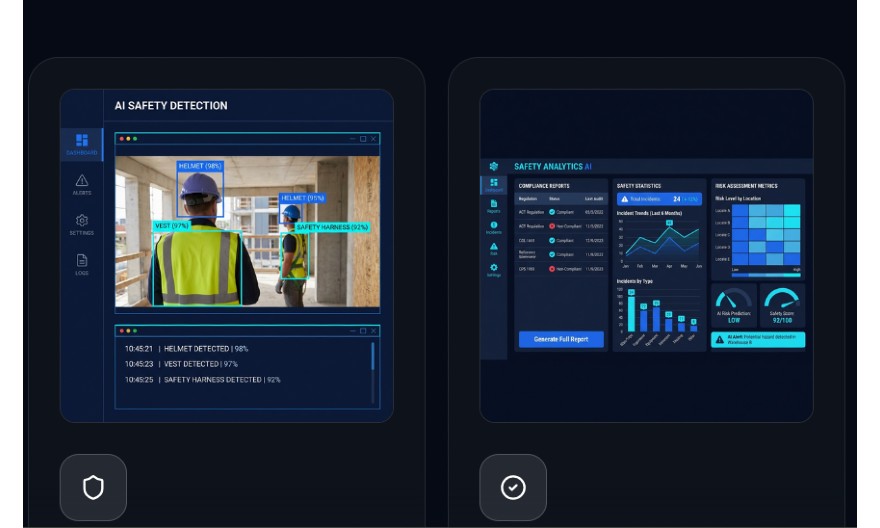This screenshot has width=880, height=528.
Task: Click the AI SAFETY DETECTION title
Action: (171, 105)
